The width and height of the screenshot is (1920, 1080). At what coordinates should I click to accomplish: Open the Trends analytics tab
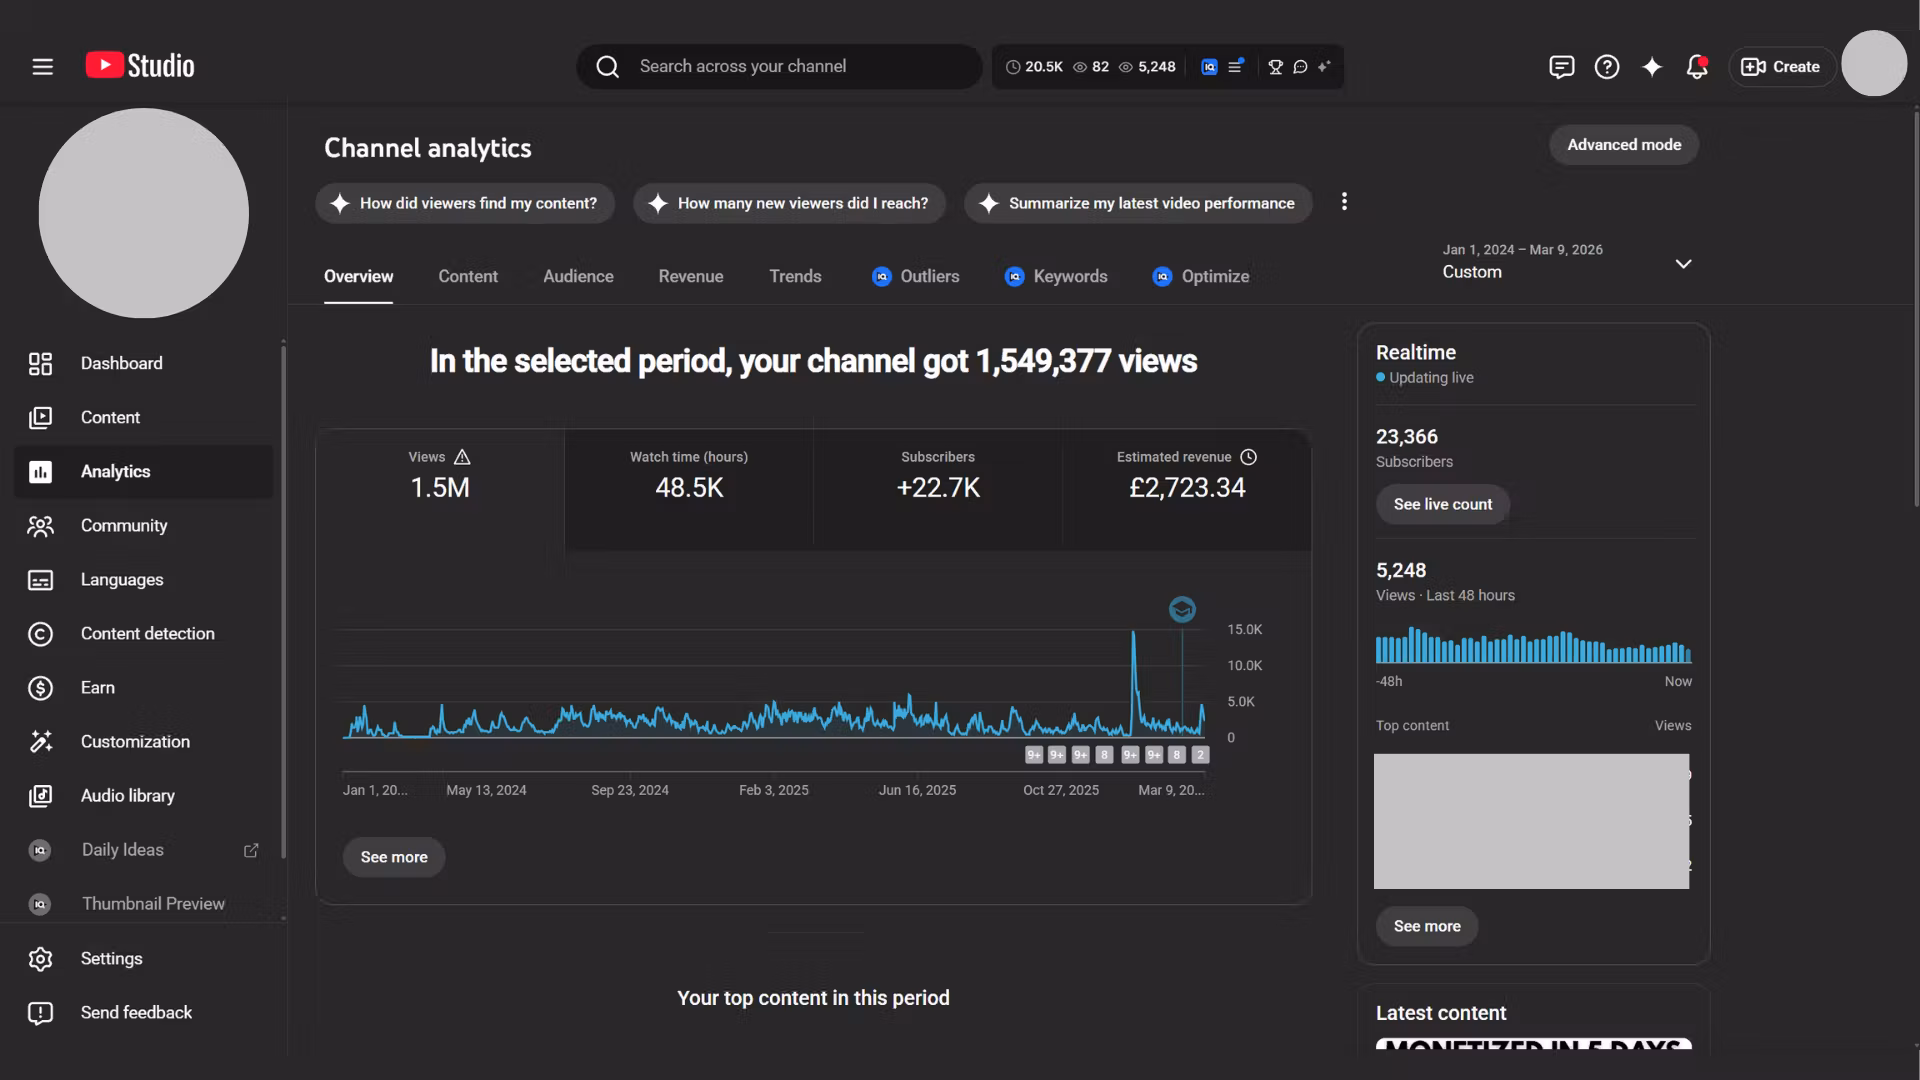pos(795,276)
